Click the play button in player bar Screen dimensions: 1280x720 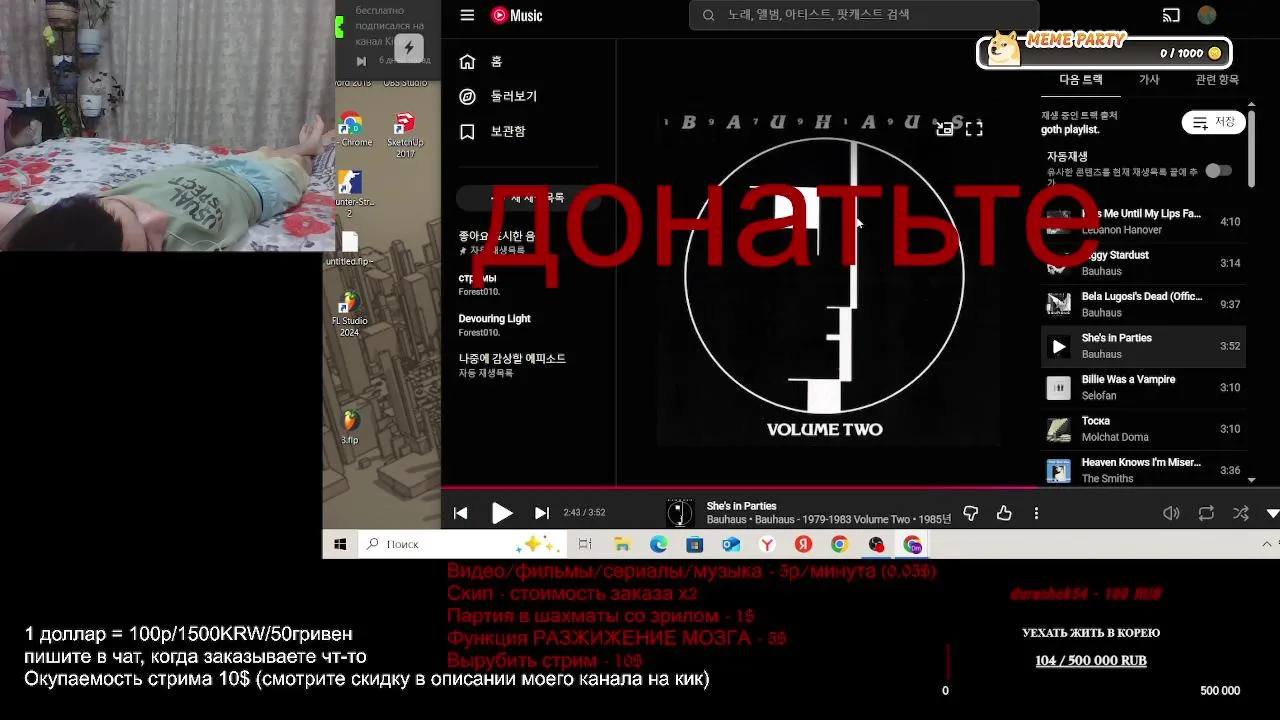click(502, 513)
